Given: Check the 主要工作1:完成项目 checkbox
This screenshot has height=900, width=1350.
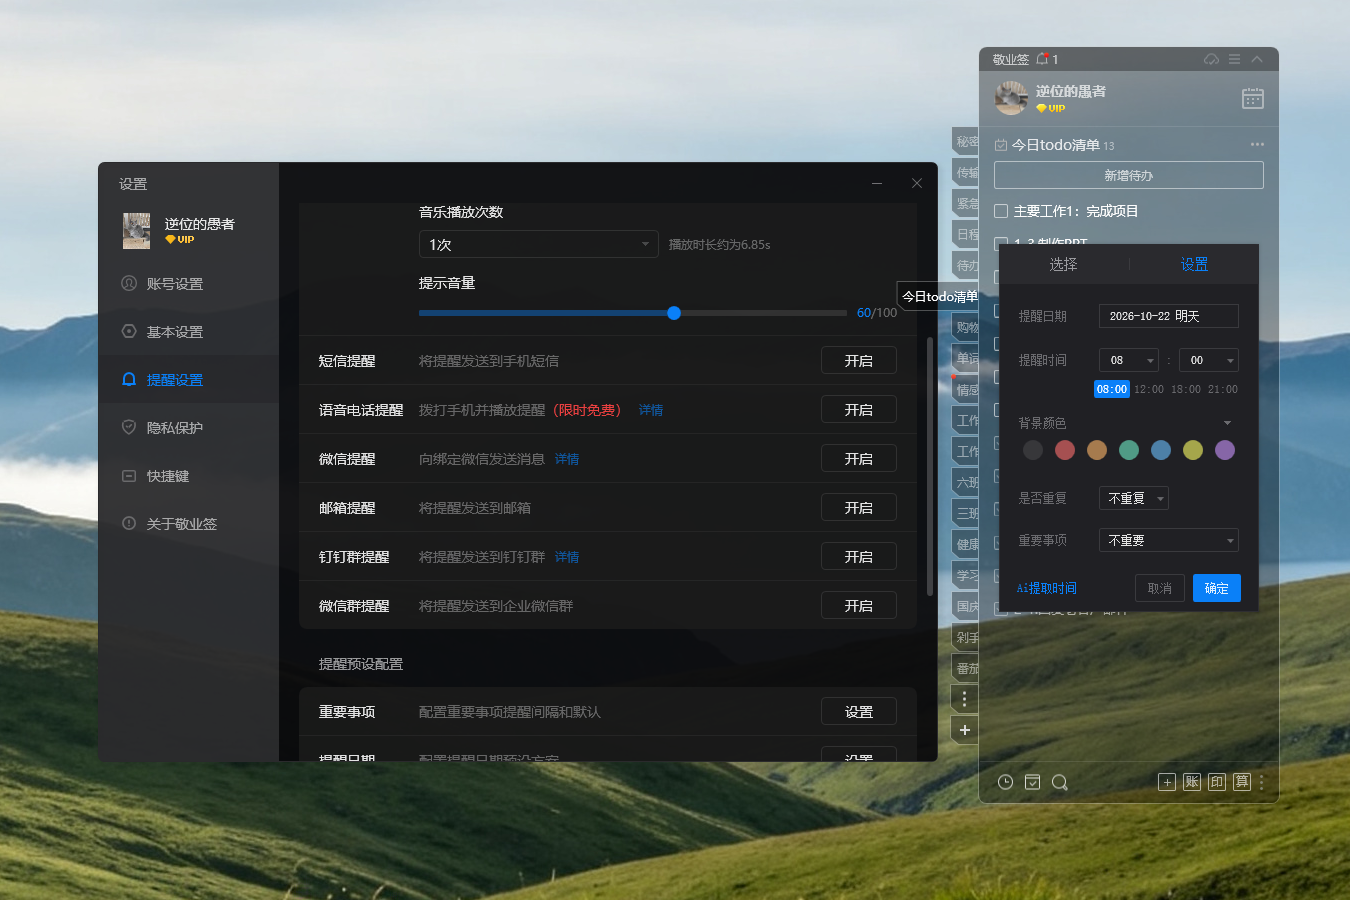Looking at the screenshot, I should point(1001,211).
